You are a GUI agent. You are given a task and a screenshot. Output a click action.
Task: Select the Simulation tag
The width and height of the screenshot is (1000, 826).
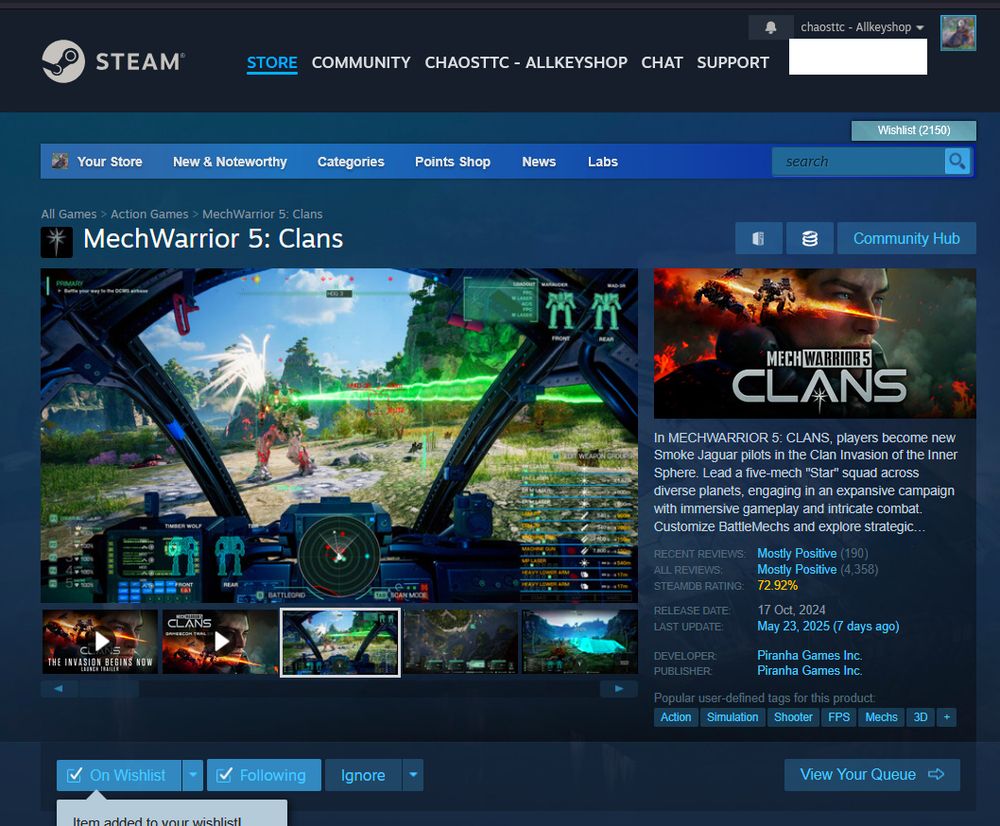pos(732,717)
